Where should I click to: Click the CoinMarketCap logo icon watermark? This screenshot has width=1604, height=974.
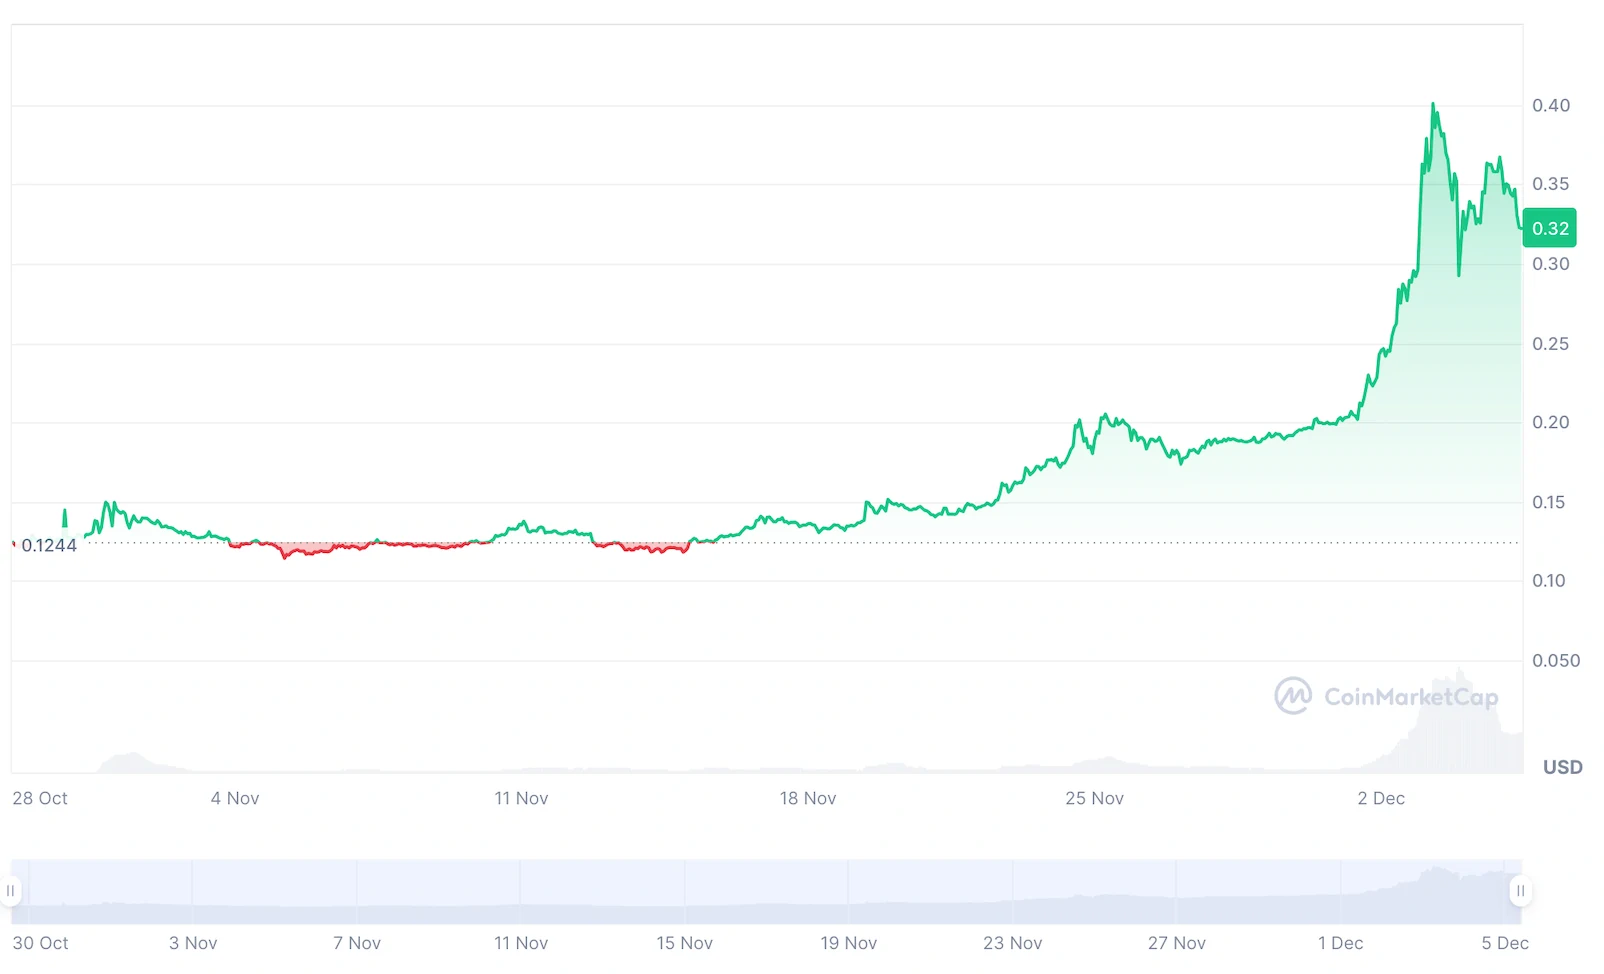(1292, 696)
